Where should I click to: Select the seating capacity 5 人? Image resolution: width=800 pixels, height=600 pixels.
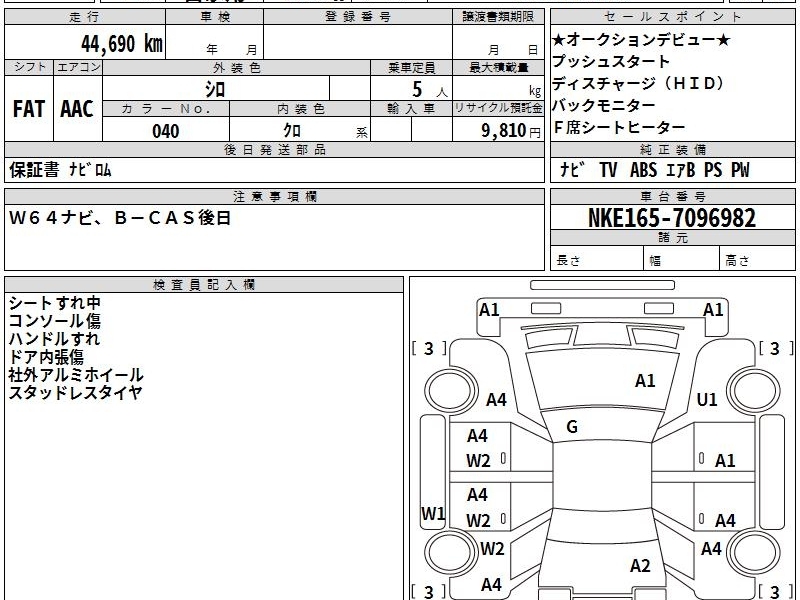pyautogui.click(x=429, y=90)
